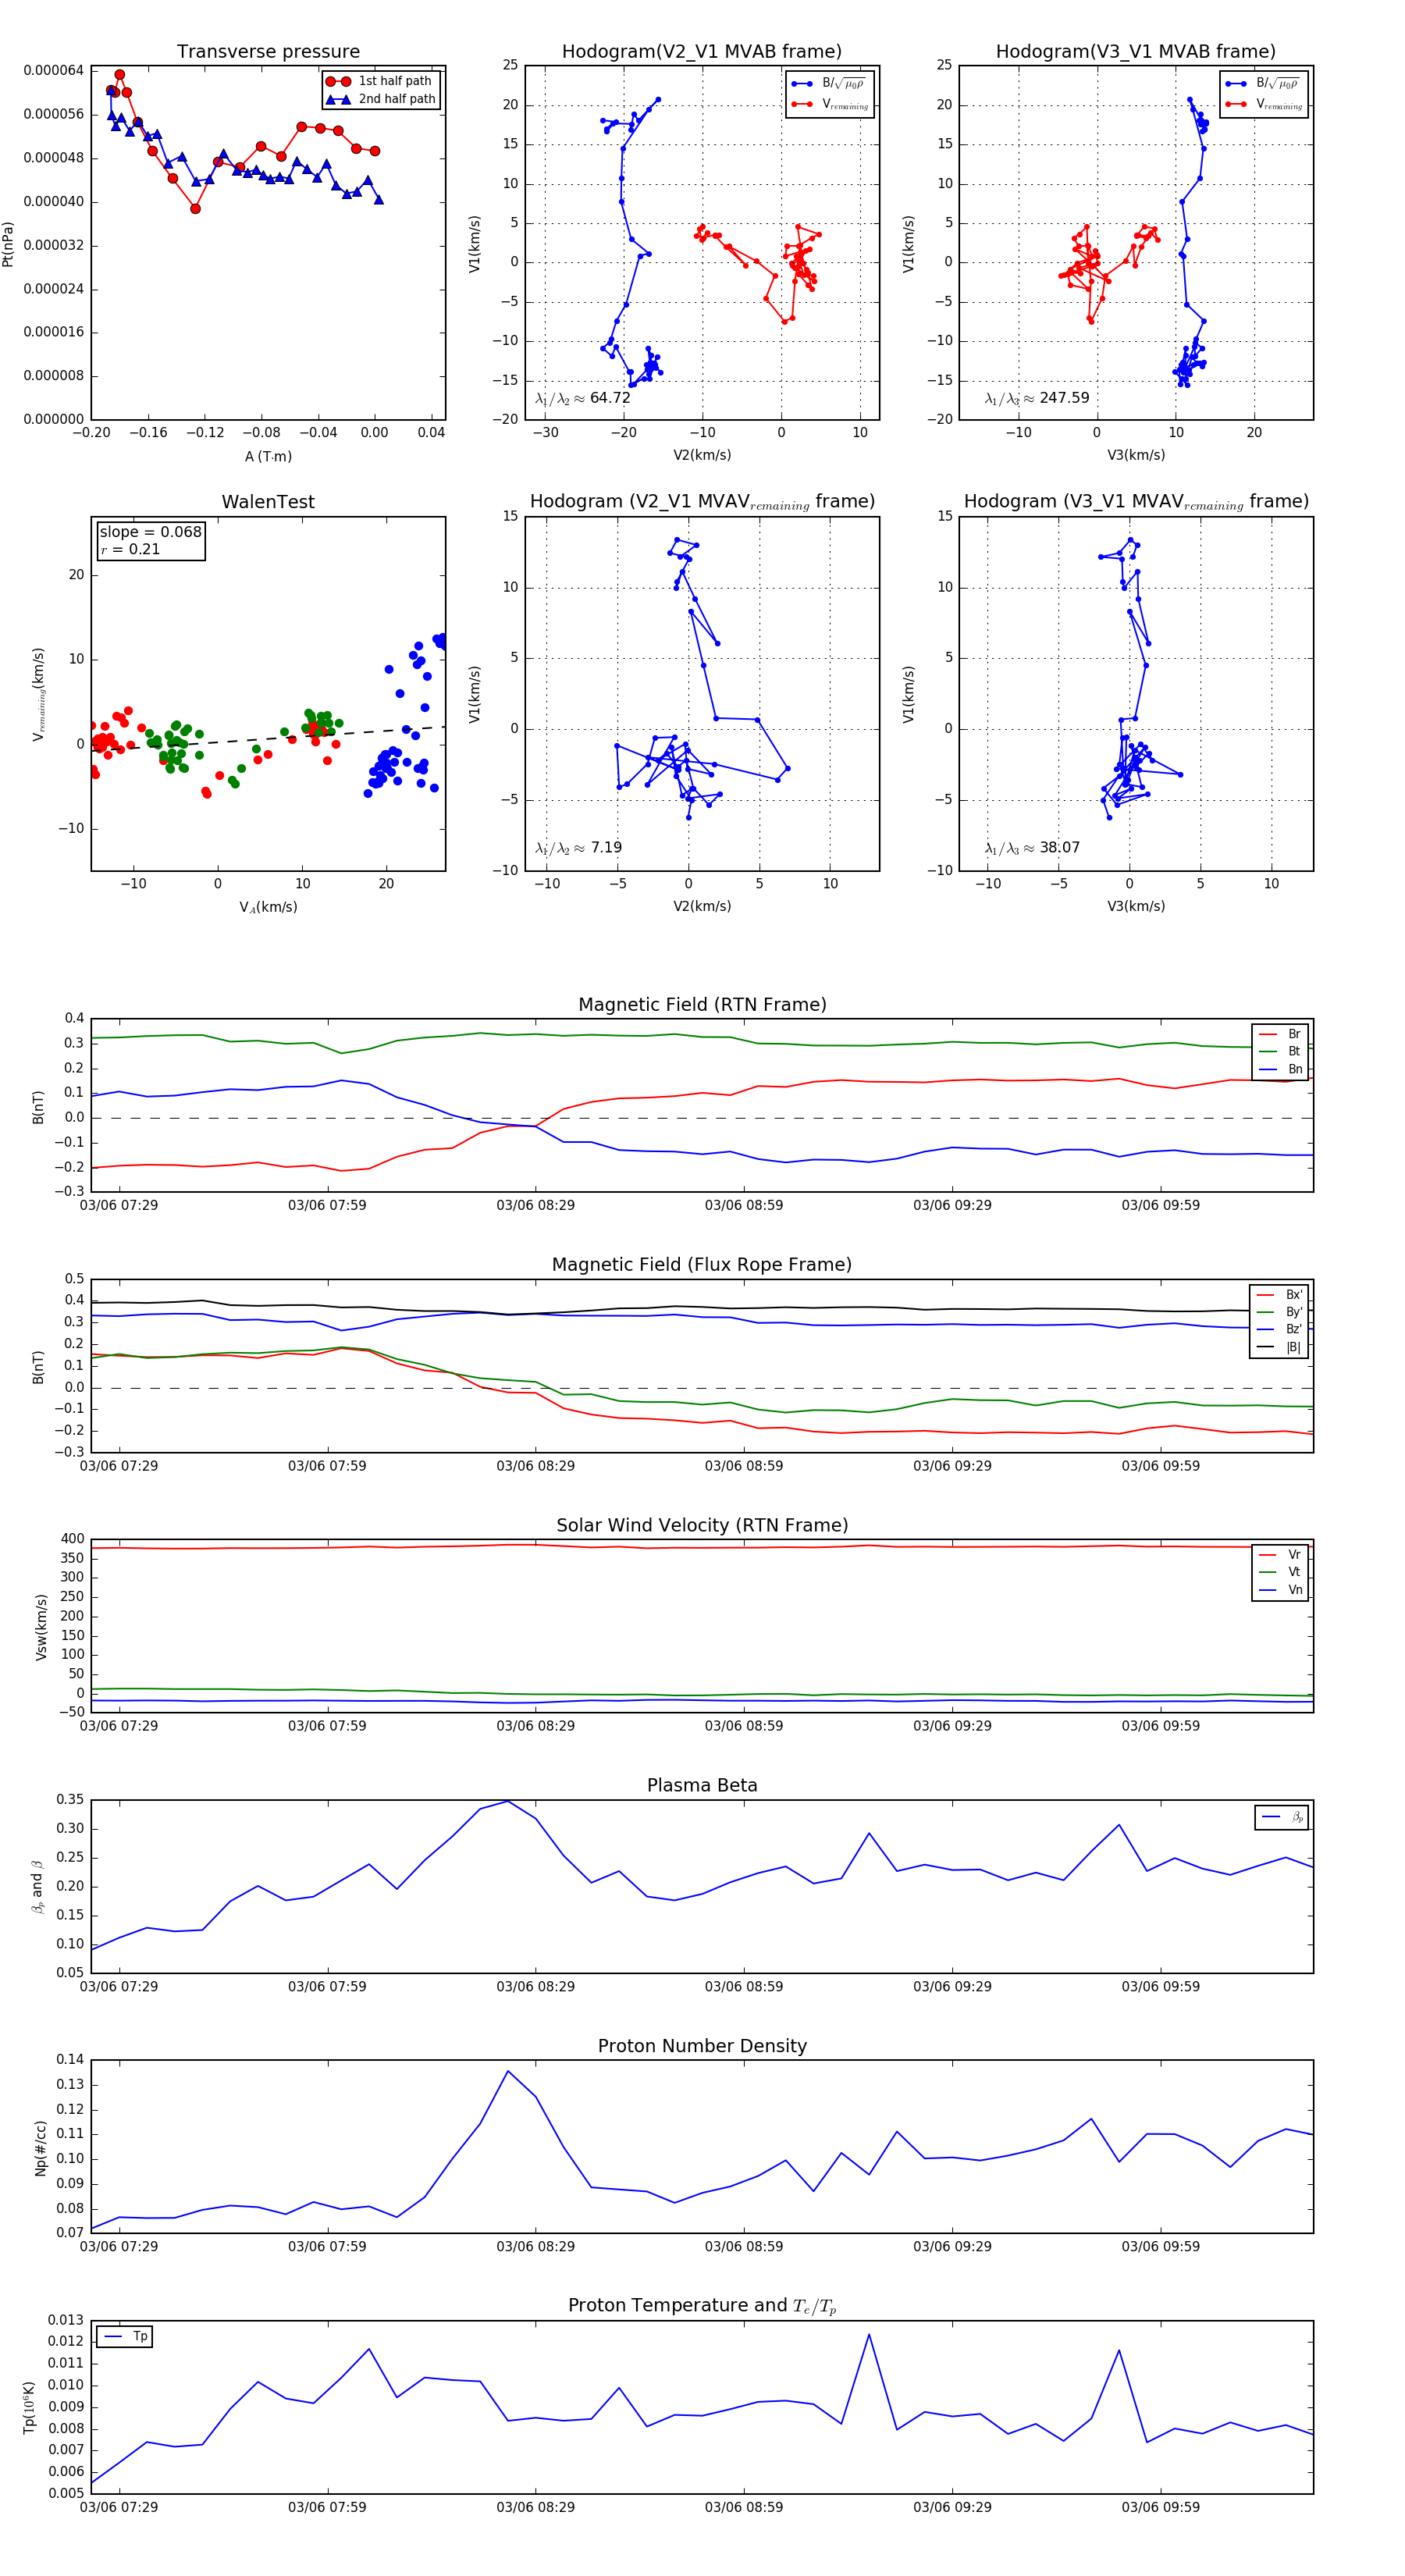The image size is (1405, 2576).
Task: Click the 'V_A(km/s)' axis label under WalenTest
Action: click(x=268, y=907)
